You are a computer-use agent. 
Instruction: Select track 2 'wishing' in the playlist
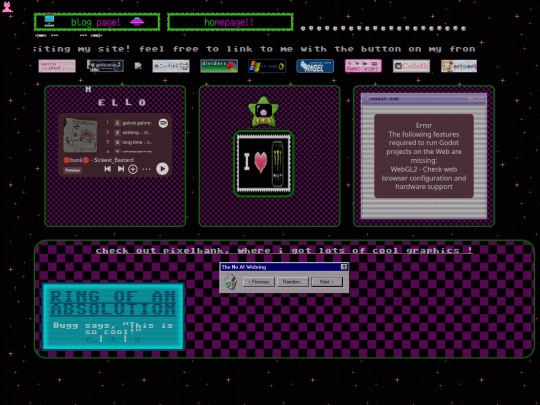pos(129,133)
